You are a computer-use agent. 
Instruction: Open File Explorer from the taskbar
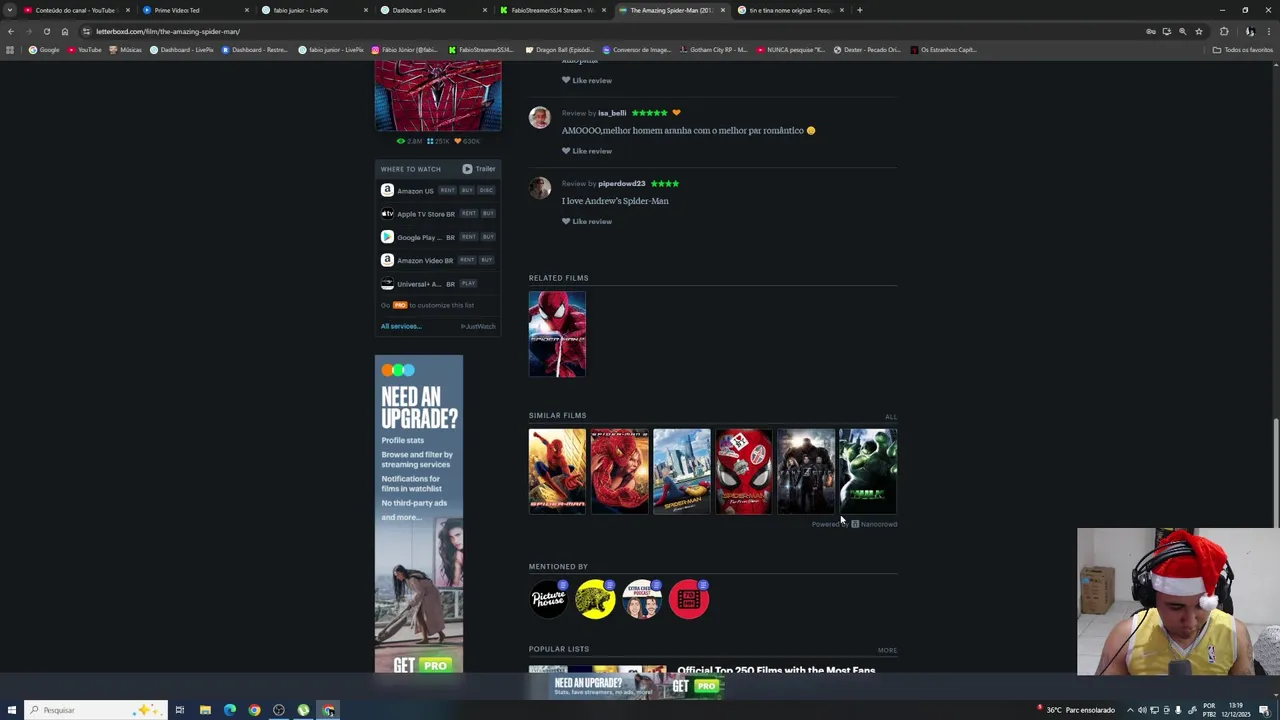(x=205, y=710)
